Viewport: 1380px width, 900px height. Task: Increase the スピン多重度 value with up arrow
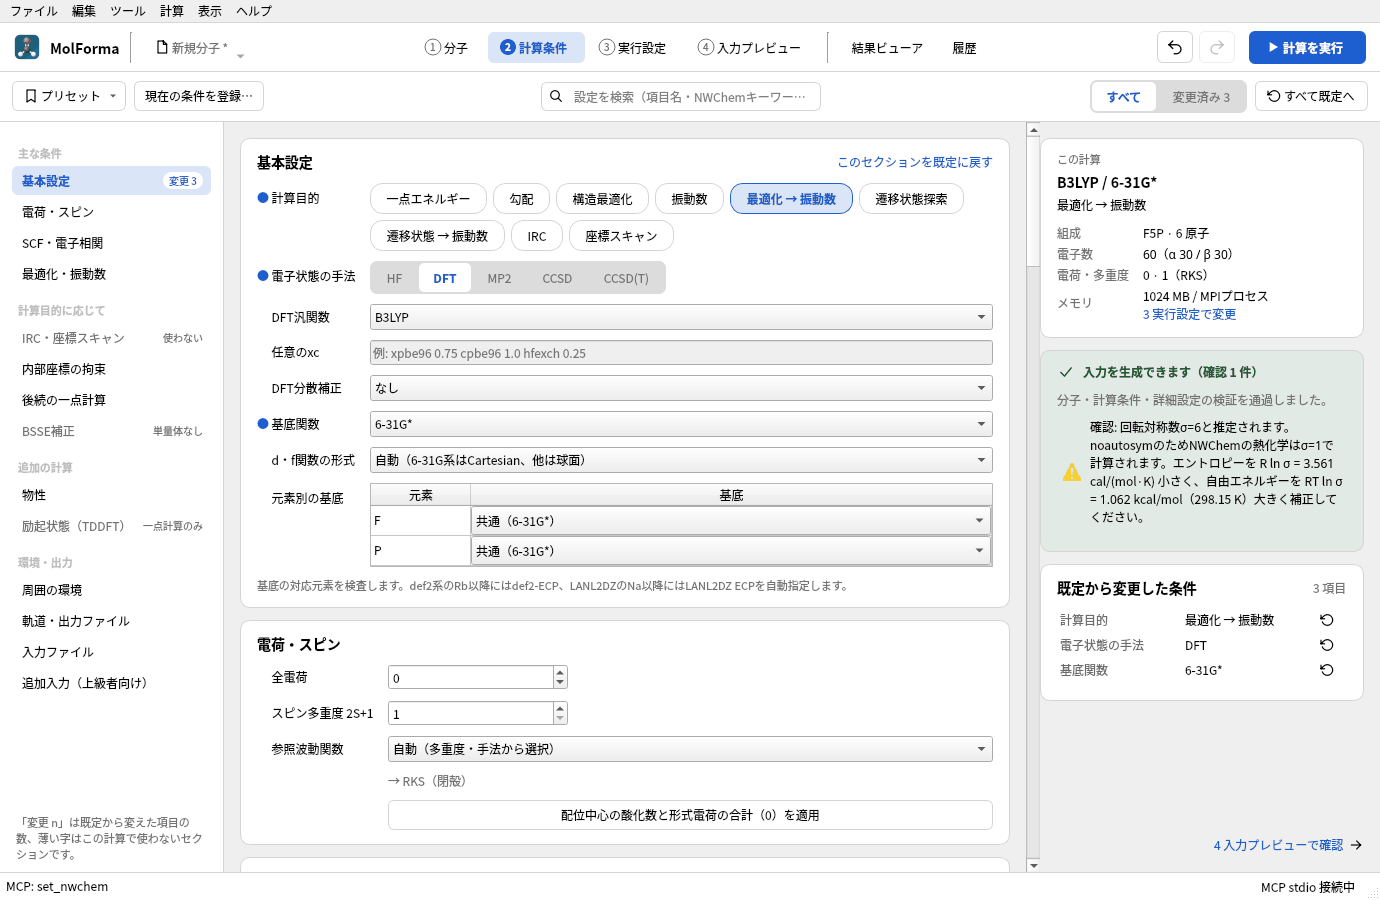tap(560, 707)
